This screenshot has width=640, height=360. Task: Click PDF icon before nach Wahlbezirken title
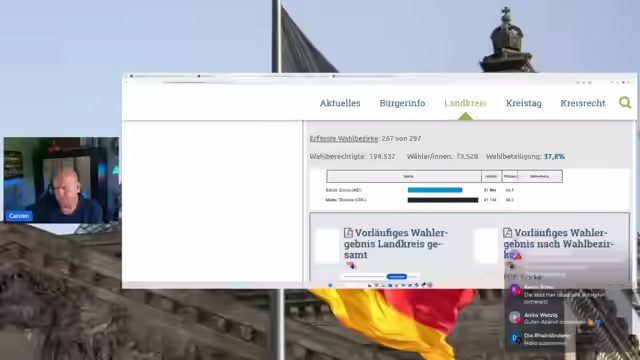[x=507, y=233]
